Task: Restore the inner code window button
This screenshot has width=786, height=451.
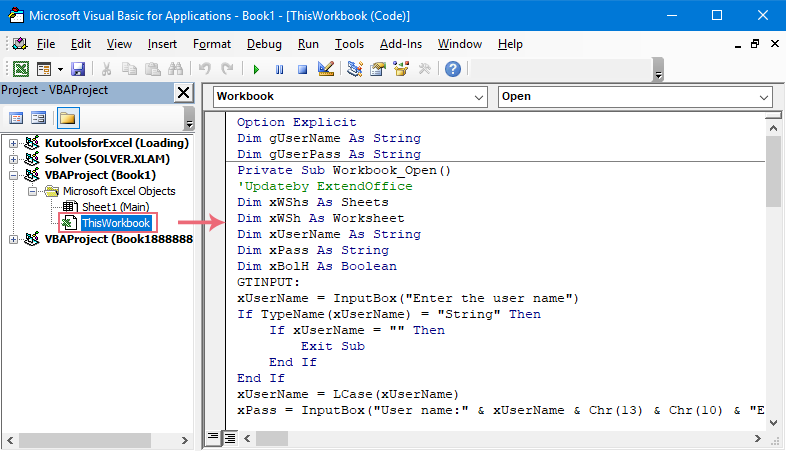Action: pyautogui.click(x=755, y=44)
